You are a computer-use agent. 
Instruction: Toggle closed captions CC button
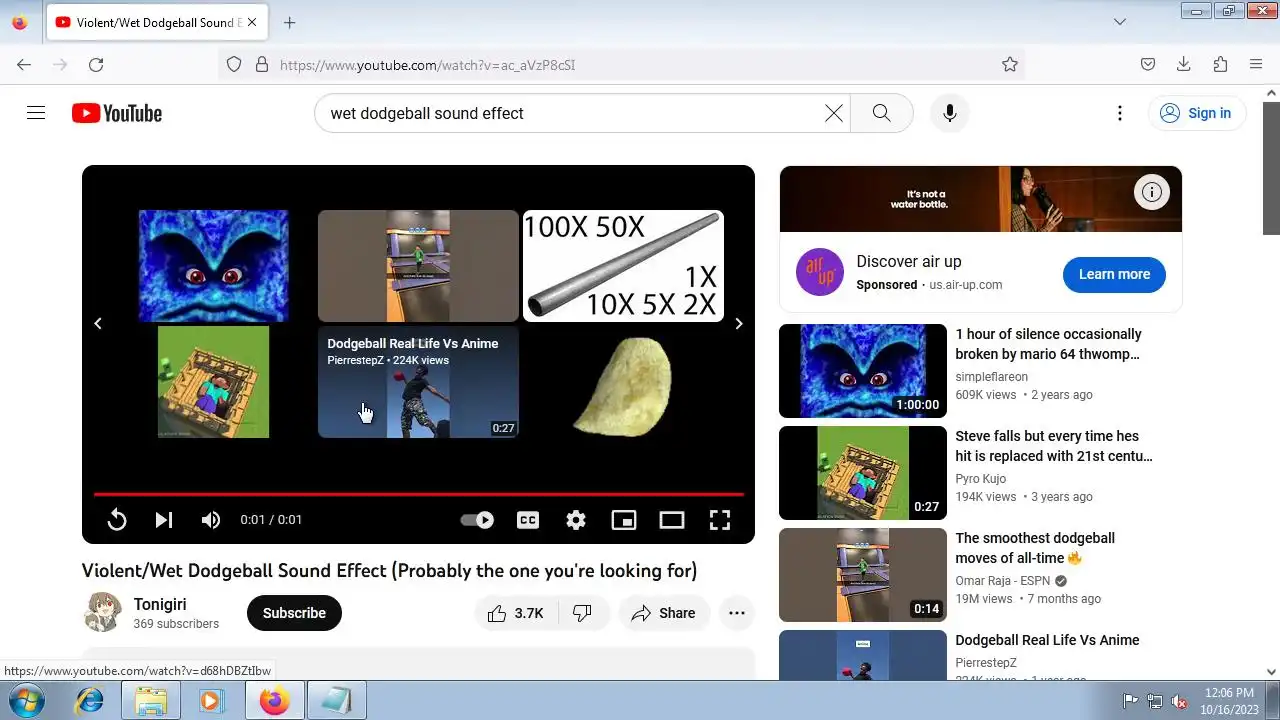tap(528, 520)
